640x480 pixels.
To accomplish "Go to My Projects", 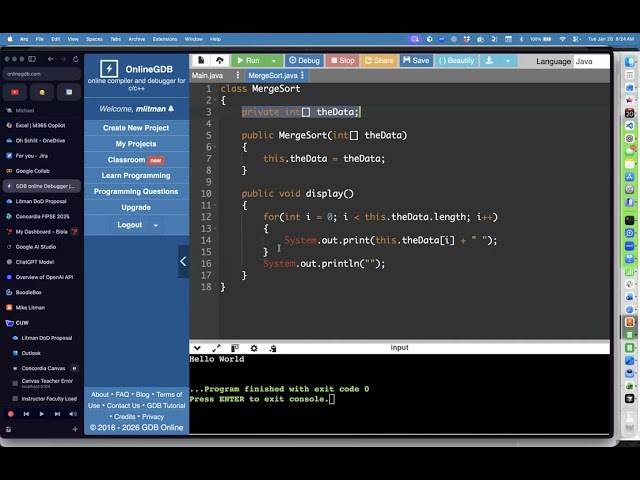I will 136,144.
